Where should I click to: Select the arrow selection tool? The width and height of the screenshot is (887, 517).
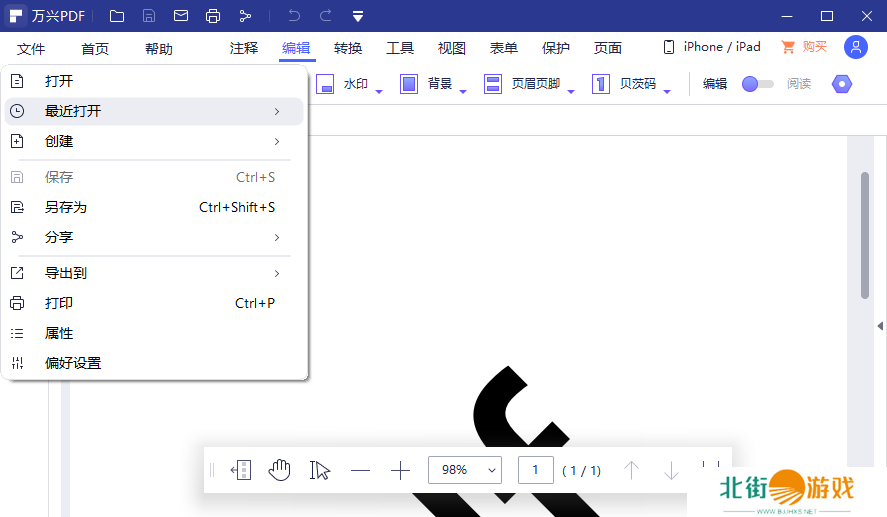pos(320,470)
